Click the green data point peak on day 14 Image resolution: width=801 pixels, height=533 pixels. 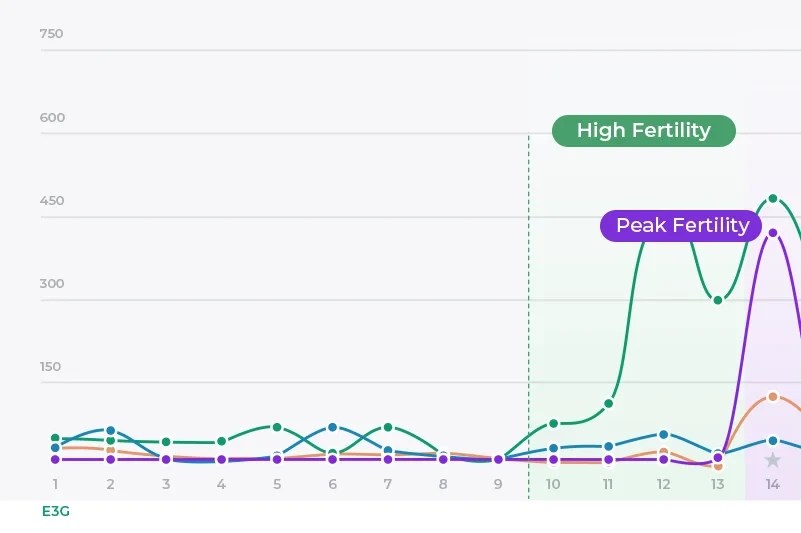pos(773,198)
